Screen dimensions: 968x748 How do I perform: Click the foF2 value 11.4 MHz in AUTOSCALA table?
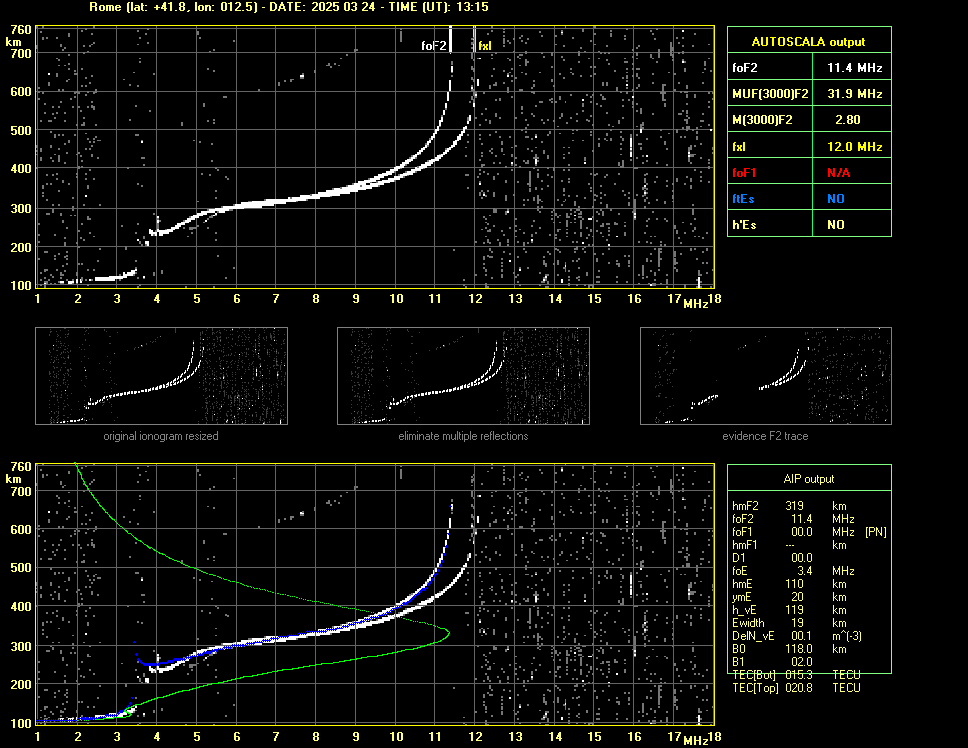pyautogui.click(x=854, y=68)
